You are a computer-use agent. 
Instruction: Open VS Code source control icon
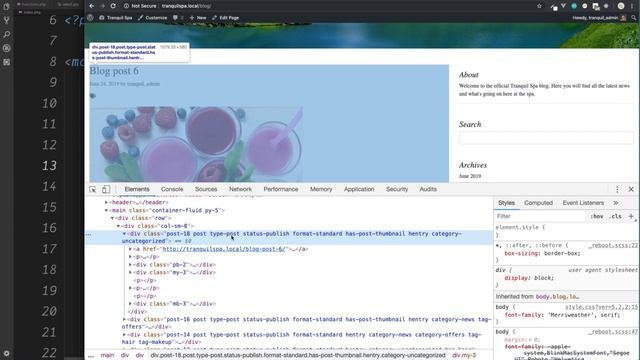pos(7,20)
